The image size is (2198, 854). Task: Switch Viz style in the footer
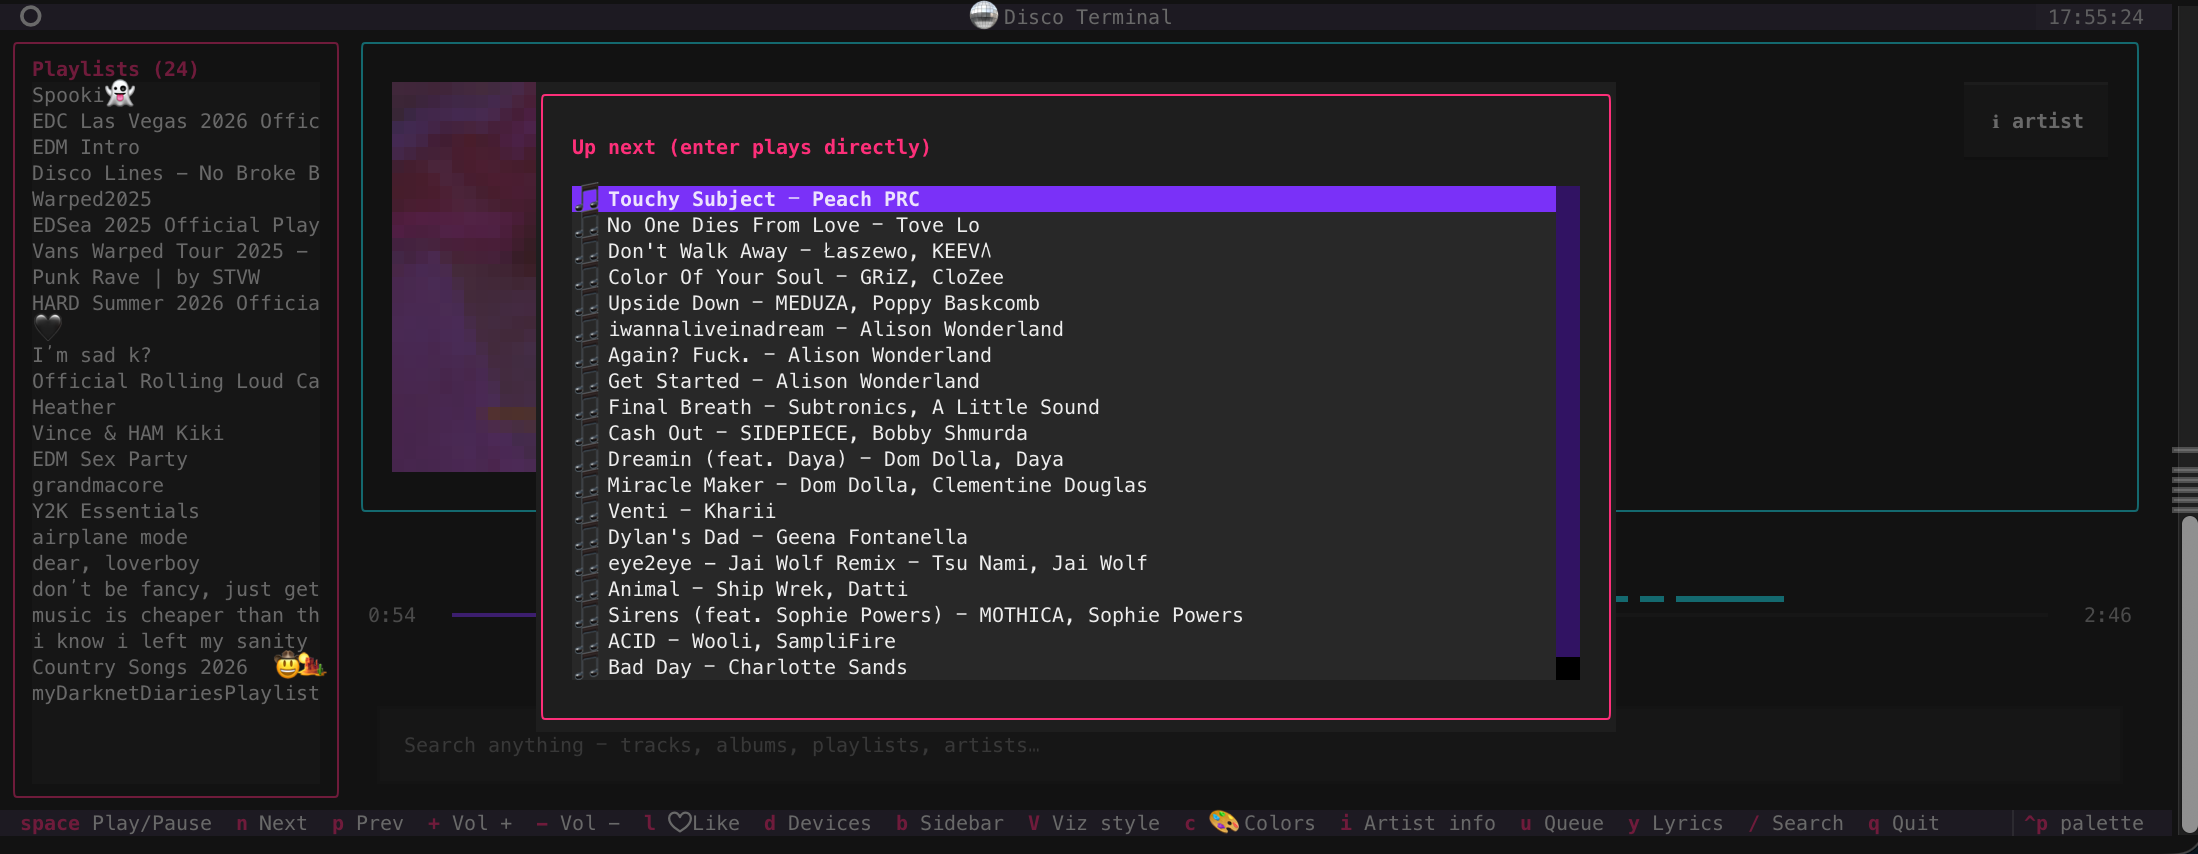click(1093, 823)
